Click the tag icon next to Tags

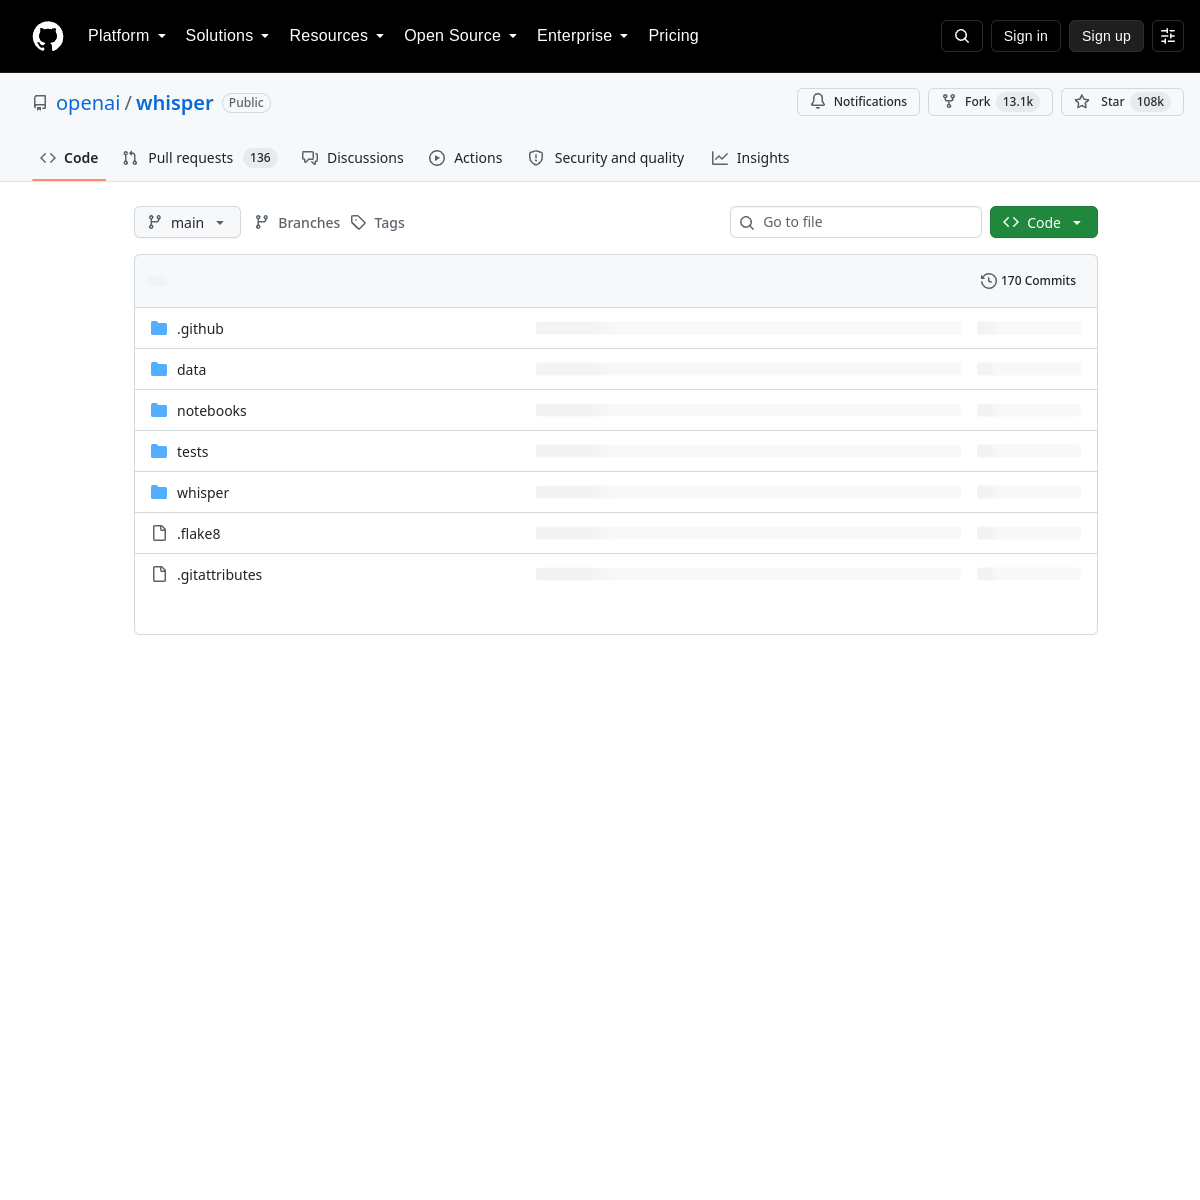pyautogui.click(x=358, y=222)
